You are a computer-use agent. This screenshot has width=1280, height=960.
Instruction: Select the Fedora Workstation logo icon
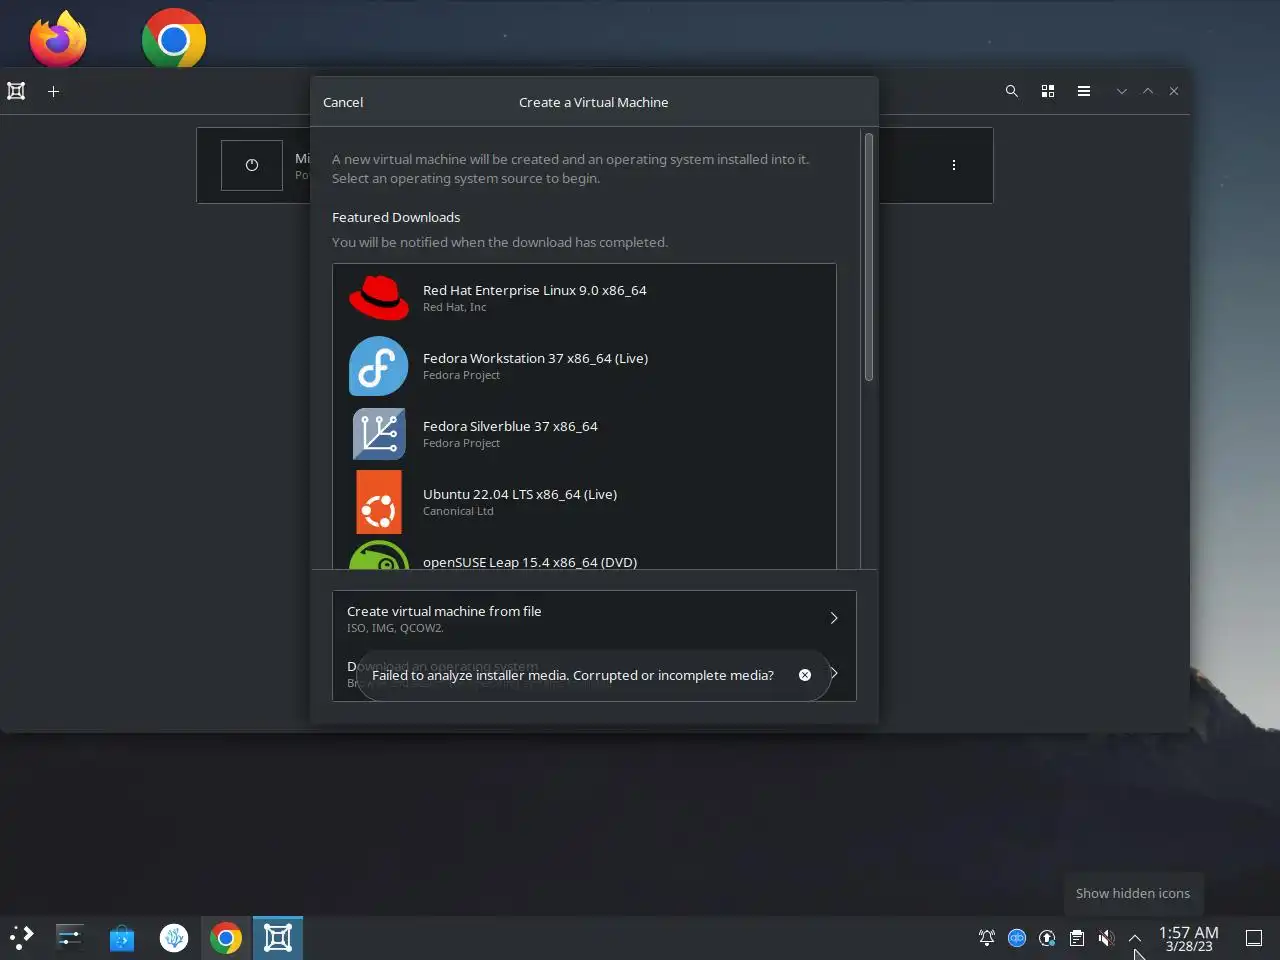(378, 366)
